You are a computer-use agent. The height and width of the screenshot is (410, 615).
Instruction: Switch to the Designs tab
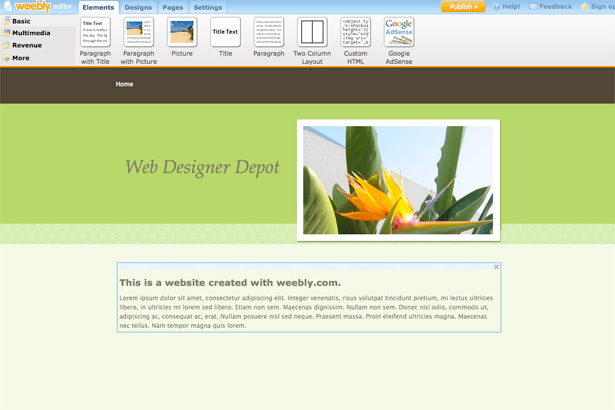coord(138,7)
